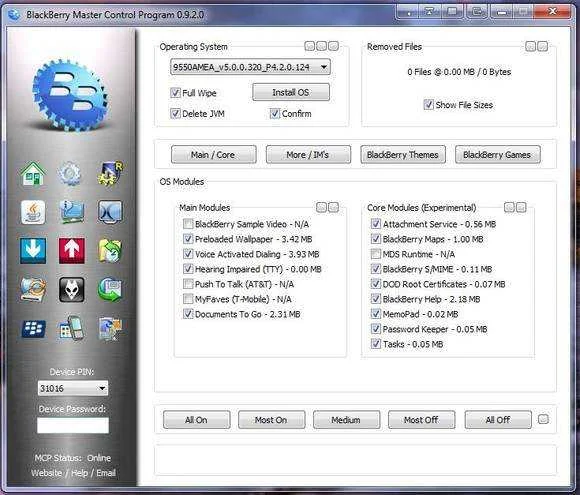Select the Medium preset button
This screenshot has width=580, height=495.
[x=346, y=420]
